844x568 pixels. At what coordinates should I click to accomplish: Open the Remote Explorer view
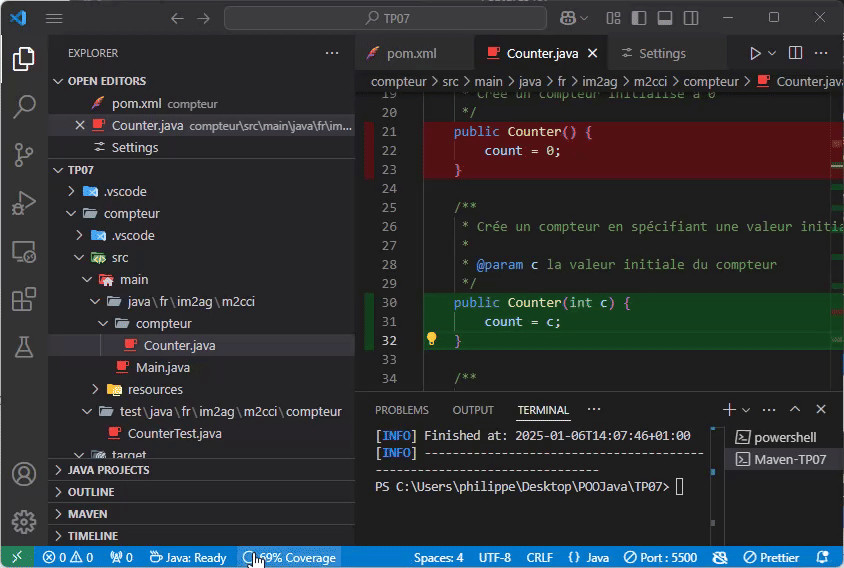24,251
